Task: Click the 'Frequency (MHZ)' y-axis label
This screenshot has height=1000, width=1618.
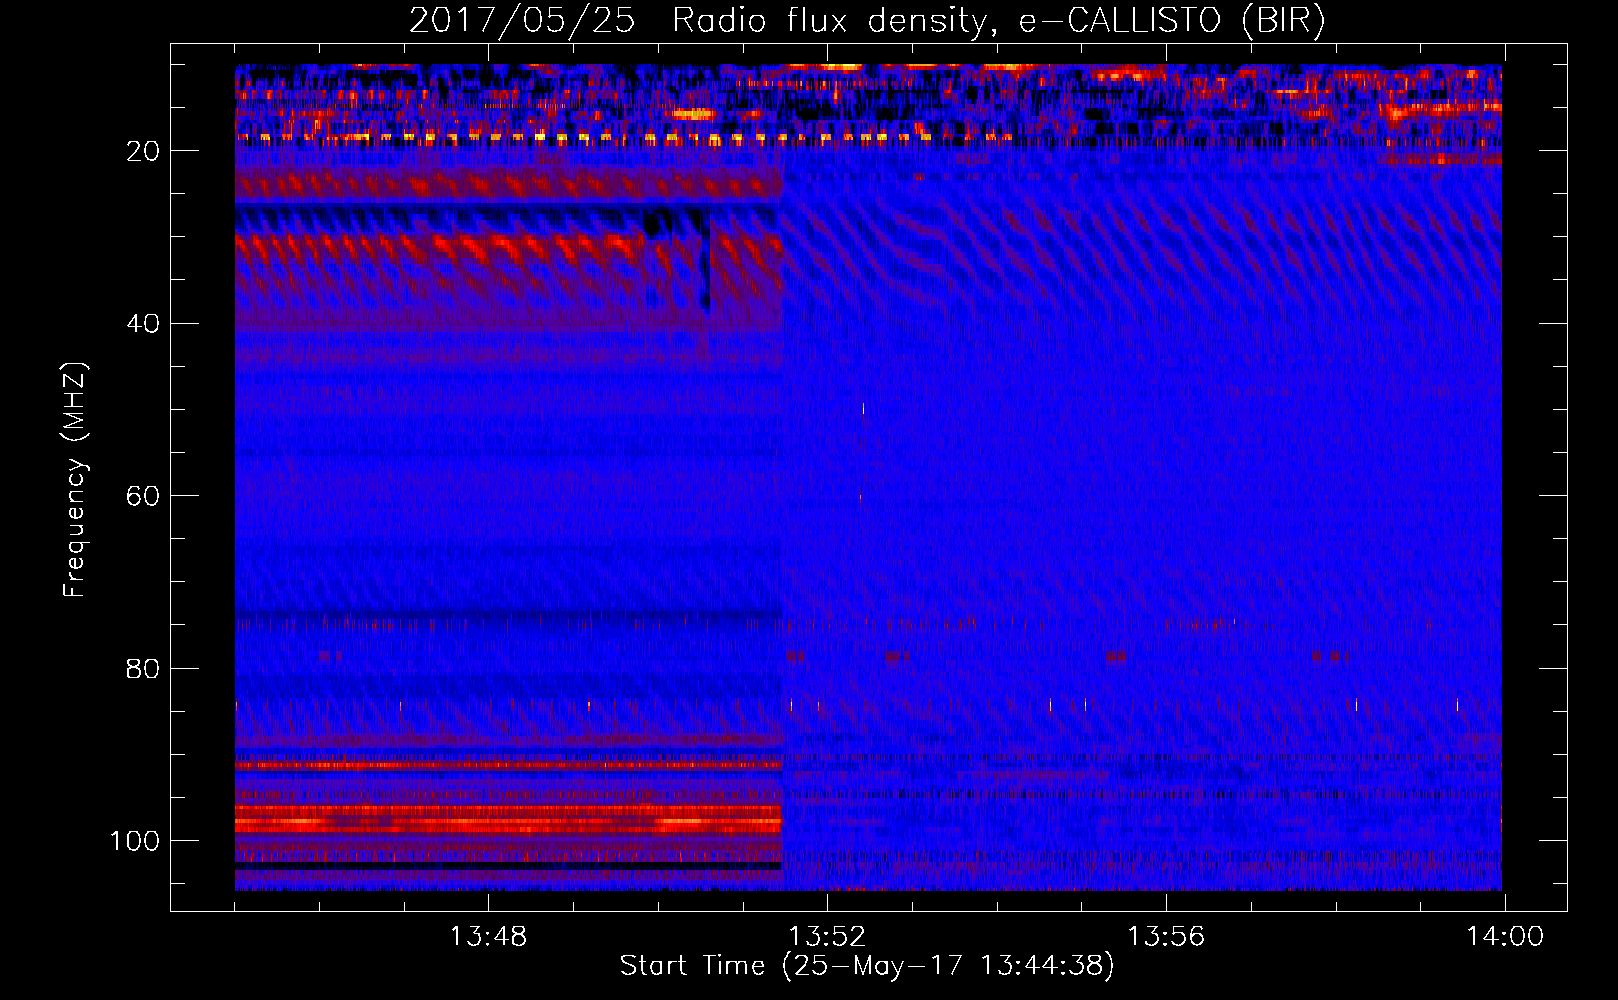Action: click(75, 480)
